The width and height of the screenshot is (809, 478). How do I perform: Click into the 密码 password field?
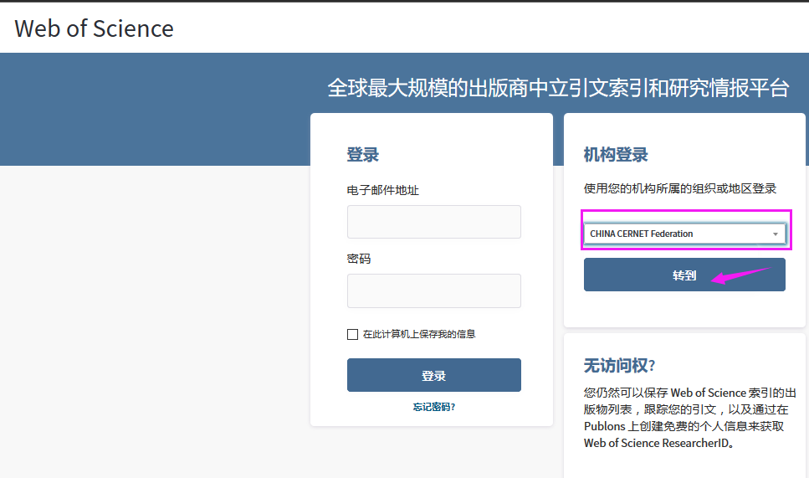tap(433, 291)
